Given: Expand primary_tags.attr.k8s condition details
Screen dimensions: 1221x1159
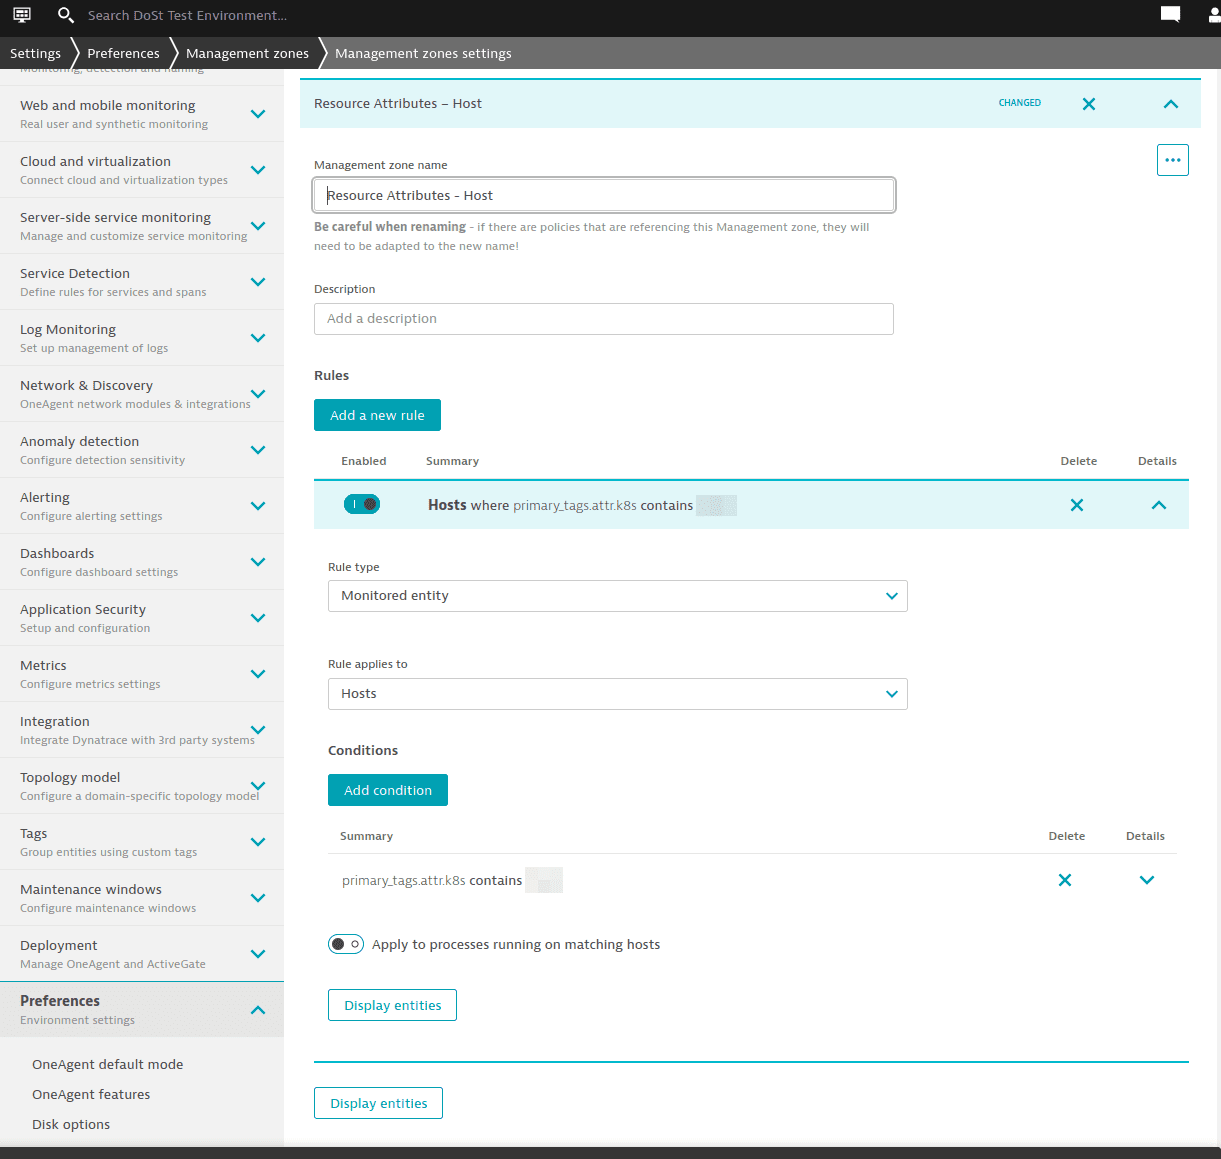Looking at the screenshot, I should click(1147, 880).
